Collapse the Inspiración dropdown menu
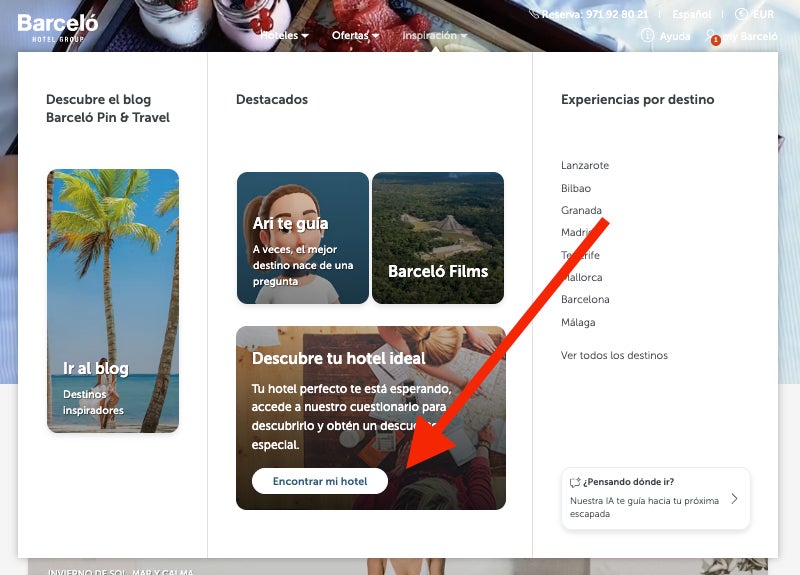This screenshot has width=800, height=575. point(435,35)
